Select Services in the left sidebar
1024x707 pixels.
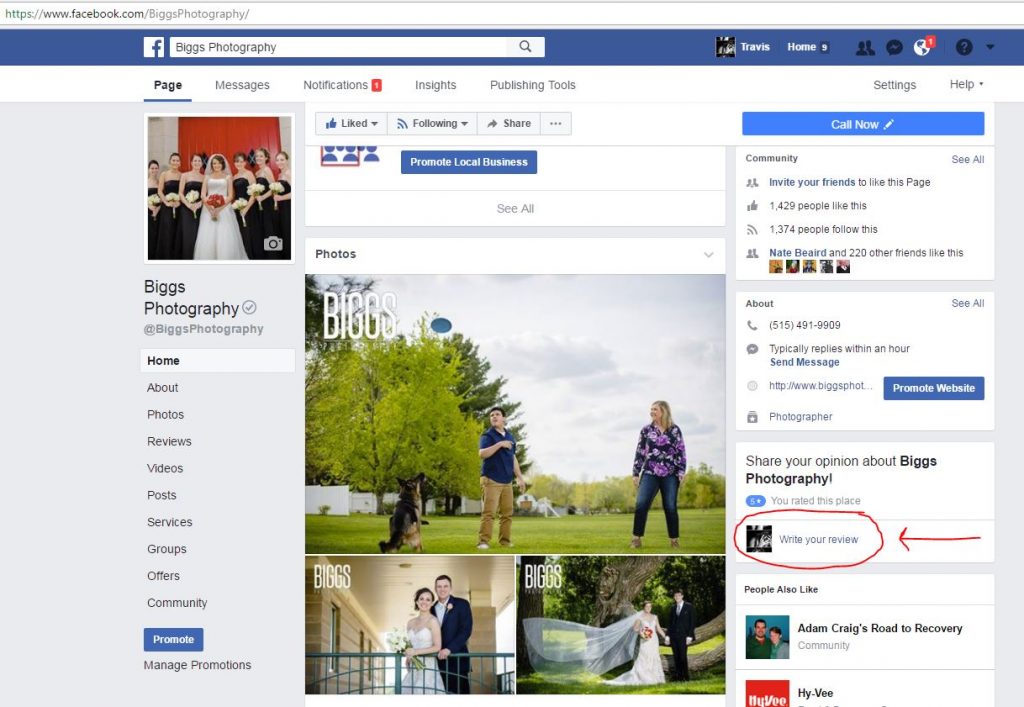coord(170,522)
